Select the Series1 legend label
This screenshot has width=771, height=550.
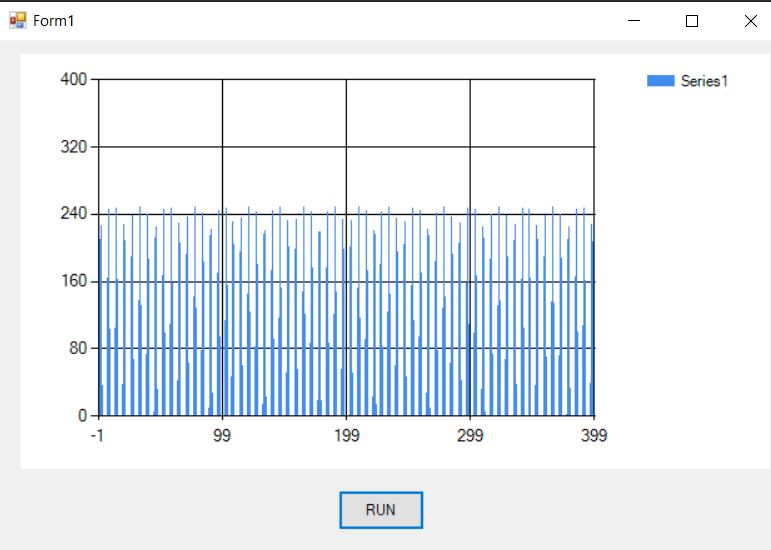[x=704, y=81]
